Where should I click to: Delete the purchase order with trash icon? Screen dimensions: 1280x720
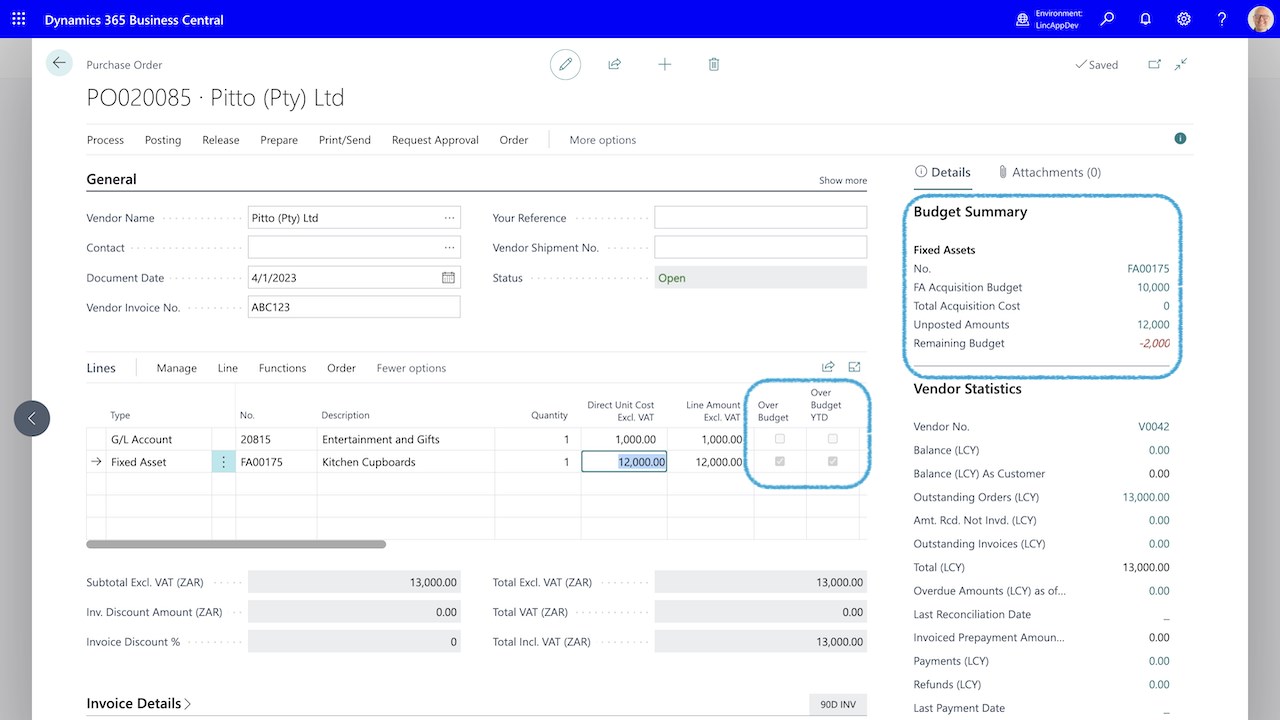[714, 64]
